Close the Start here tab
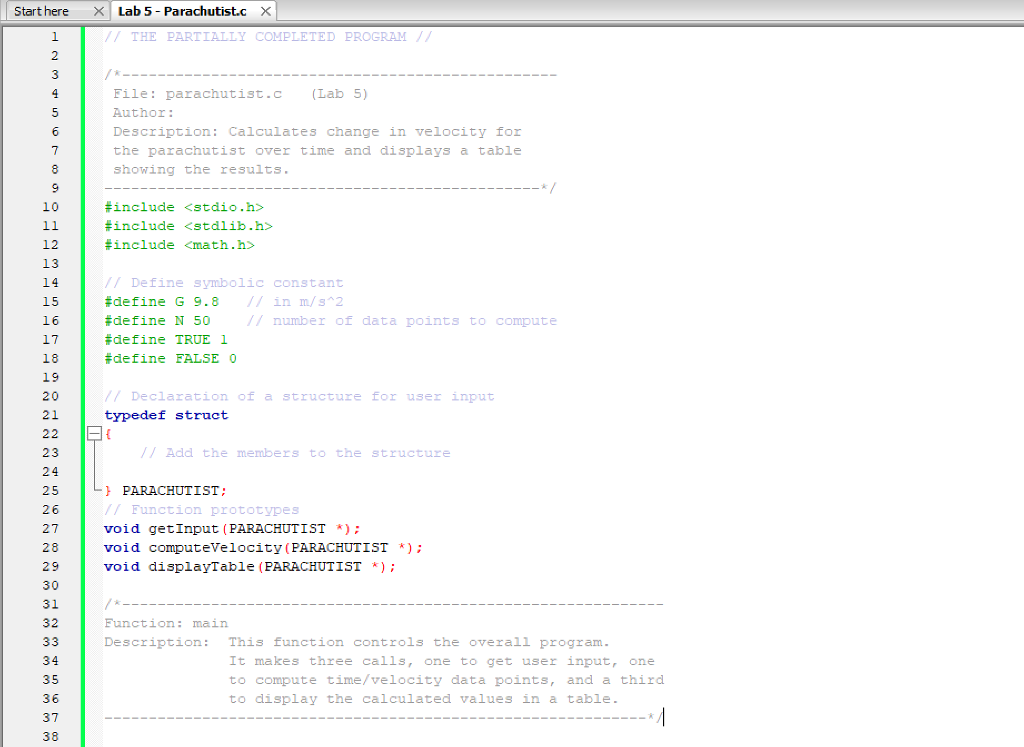 pyautogui.click(x=97, y=13)
